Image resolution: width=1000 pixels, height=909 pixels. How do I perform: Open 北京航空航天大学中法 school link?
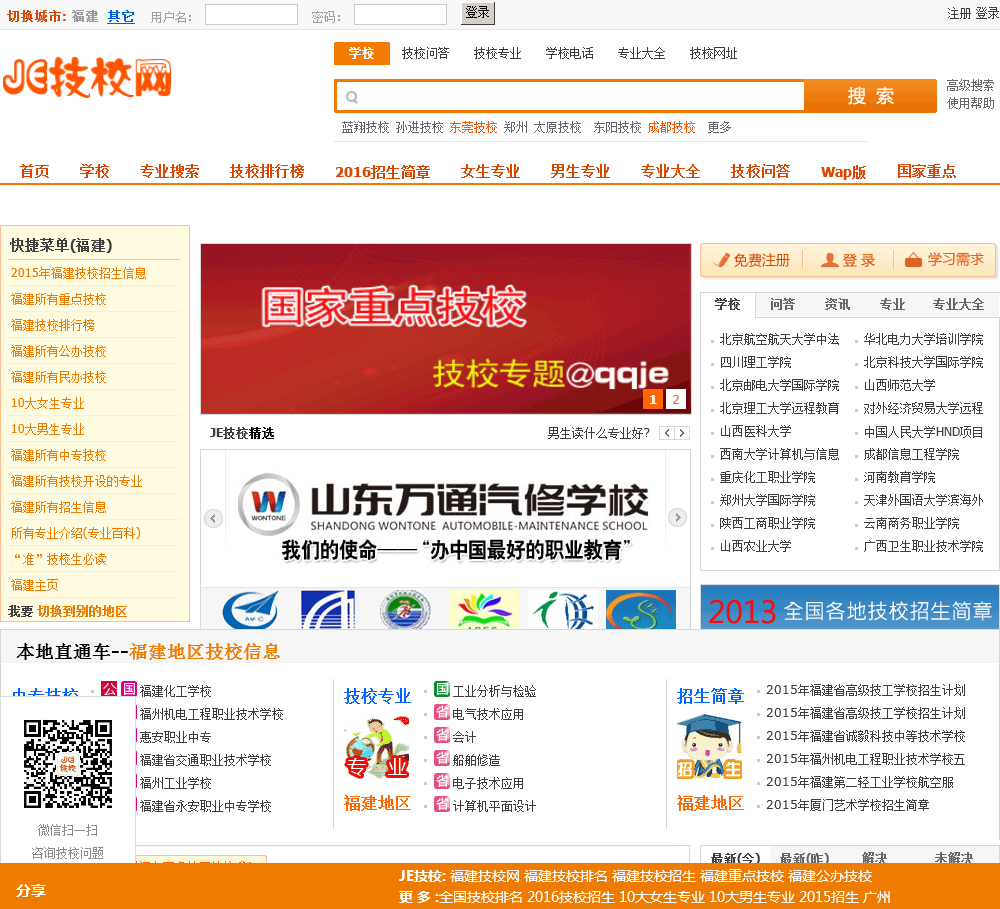point(779,339)
